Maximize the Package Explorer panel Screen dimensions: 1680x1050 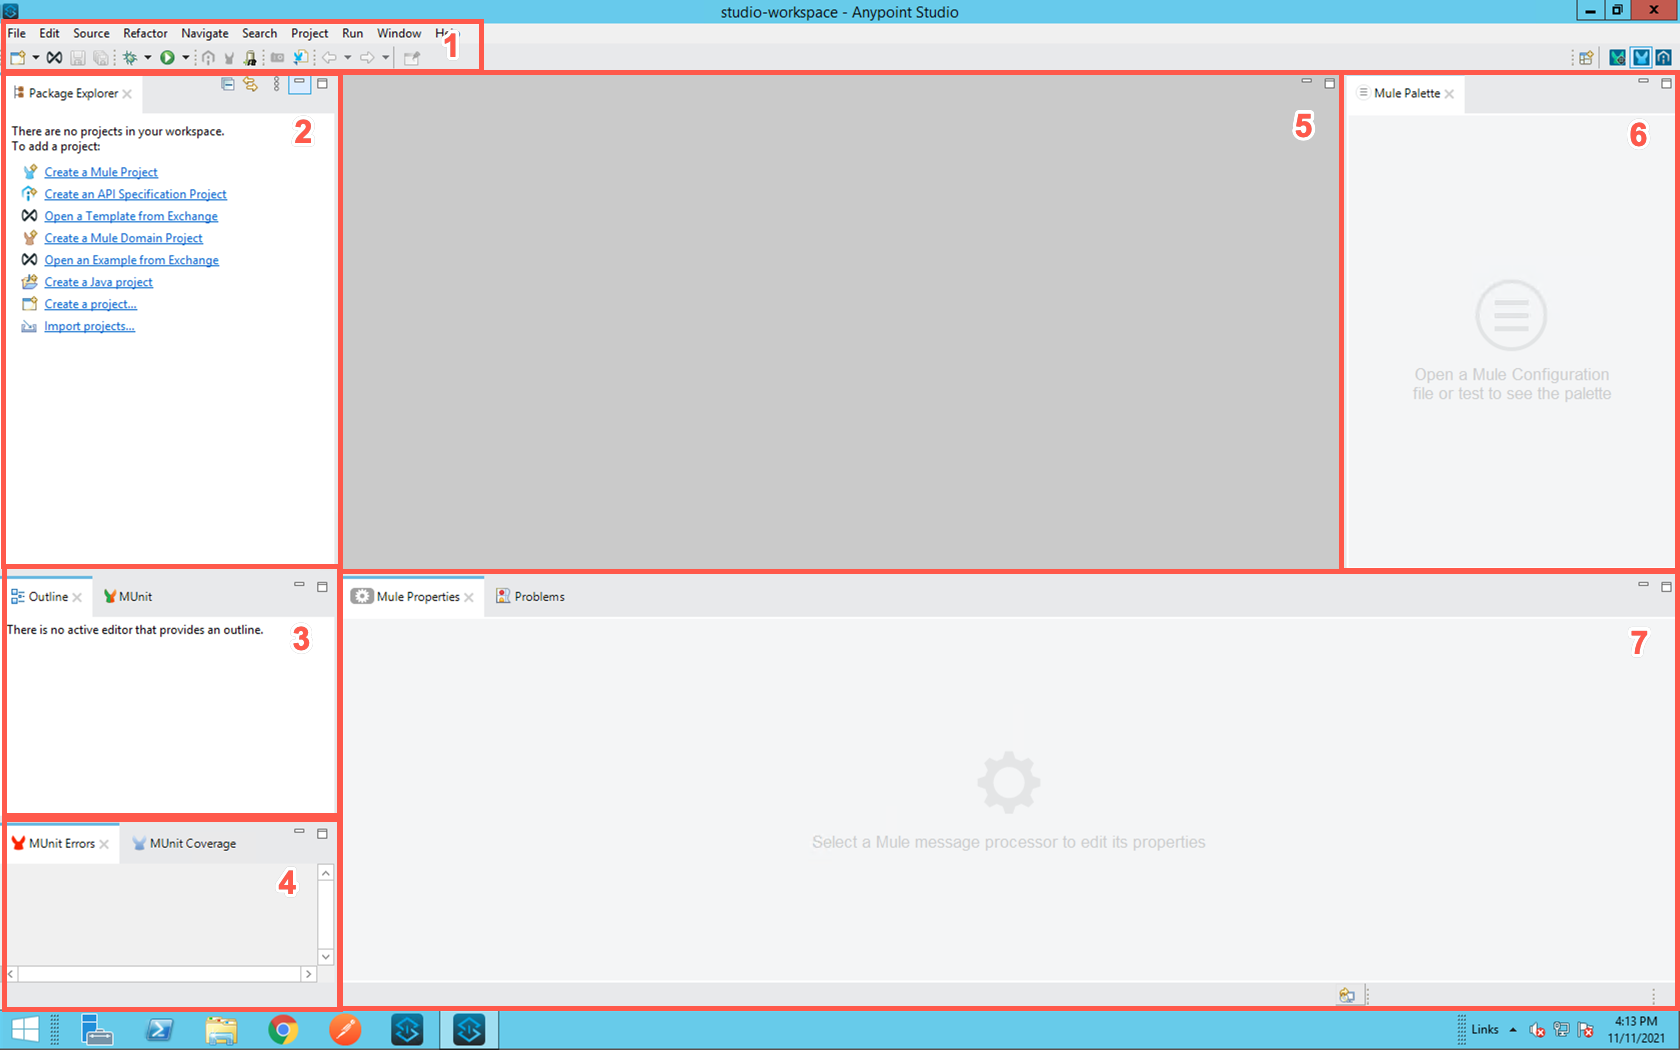click(322, 83)
